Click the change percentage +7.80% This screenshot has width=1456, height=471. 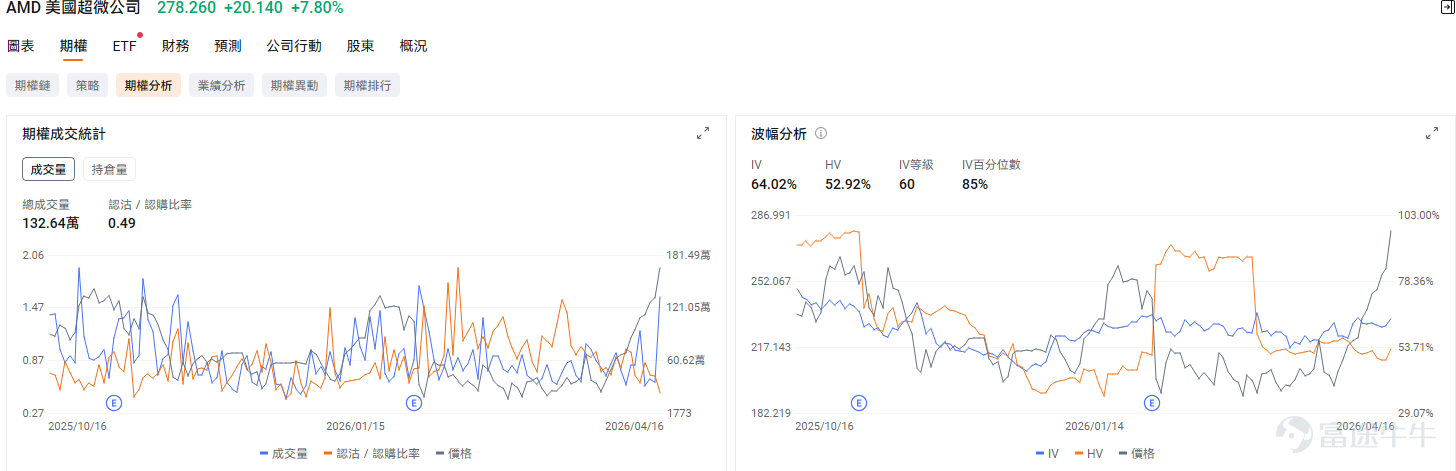[317, 8]
